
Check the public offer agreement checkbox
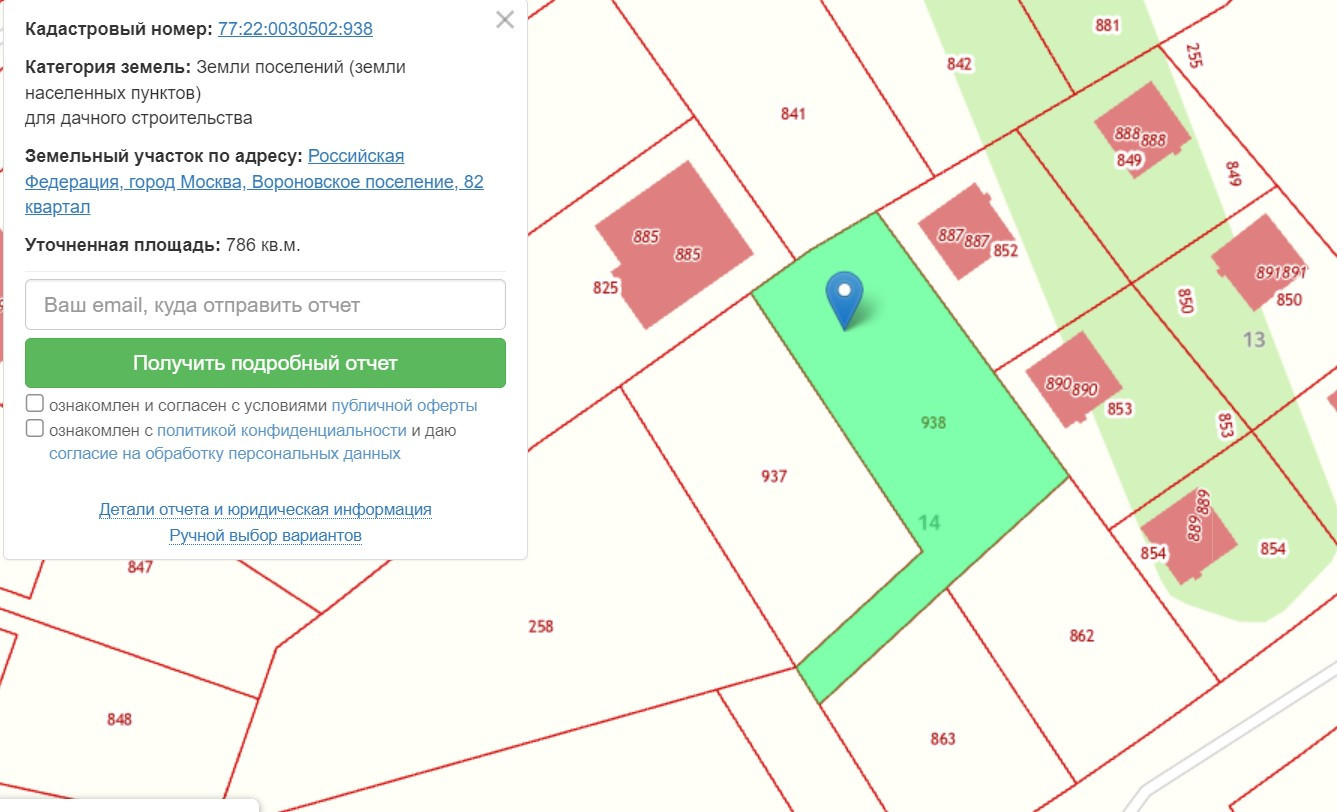(35, 404)
